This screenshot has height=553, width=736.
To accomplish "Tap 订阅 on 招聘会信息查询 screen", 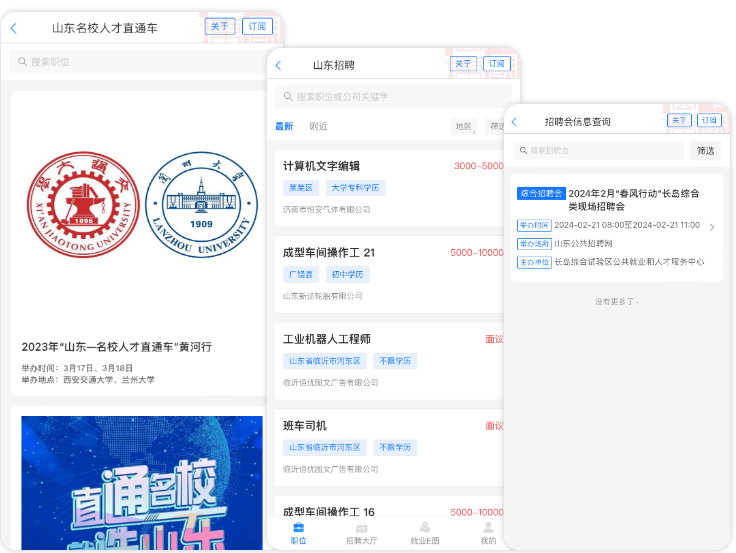I will 709,121.
